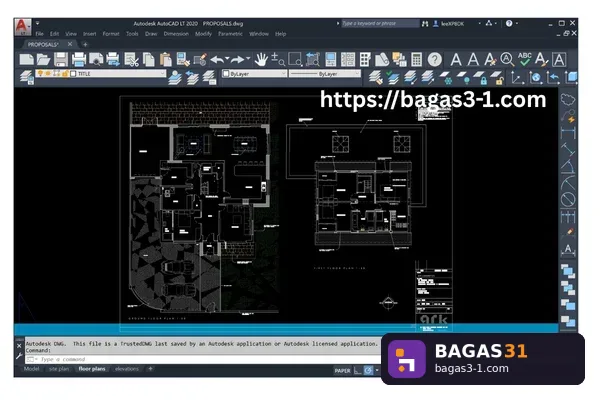The height and width of the screenshot is (400, 600).
Task: Click the leeXPBOK user account button
Action: tap(448, 24)
